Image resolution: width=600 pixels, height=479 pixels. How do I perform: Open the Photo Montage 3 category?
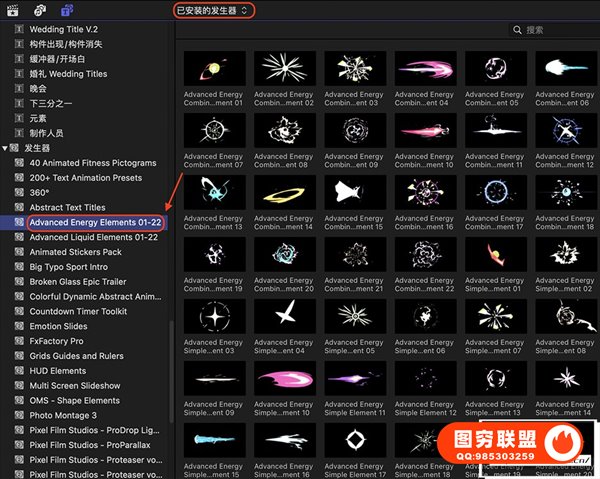tap(62, 415)
